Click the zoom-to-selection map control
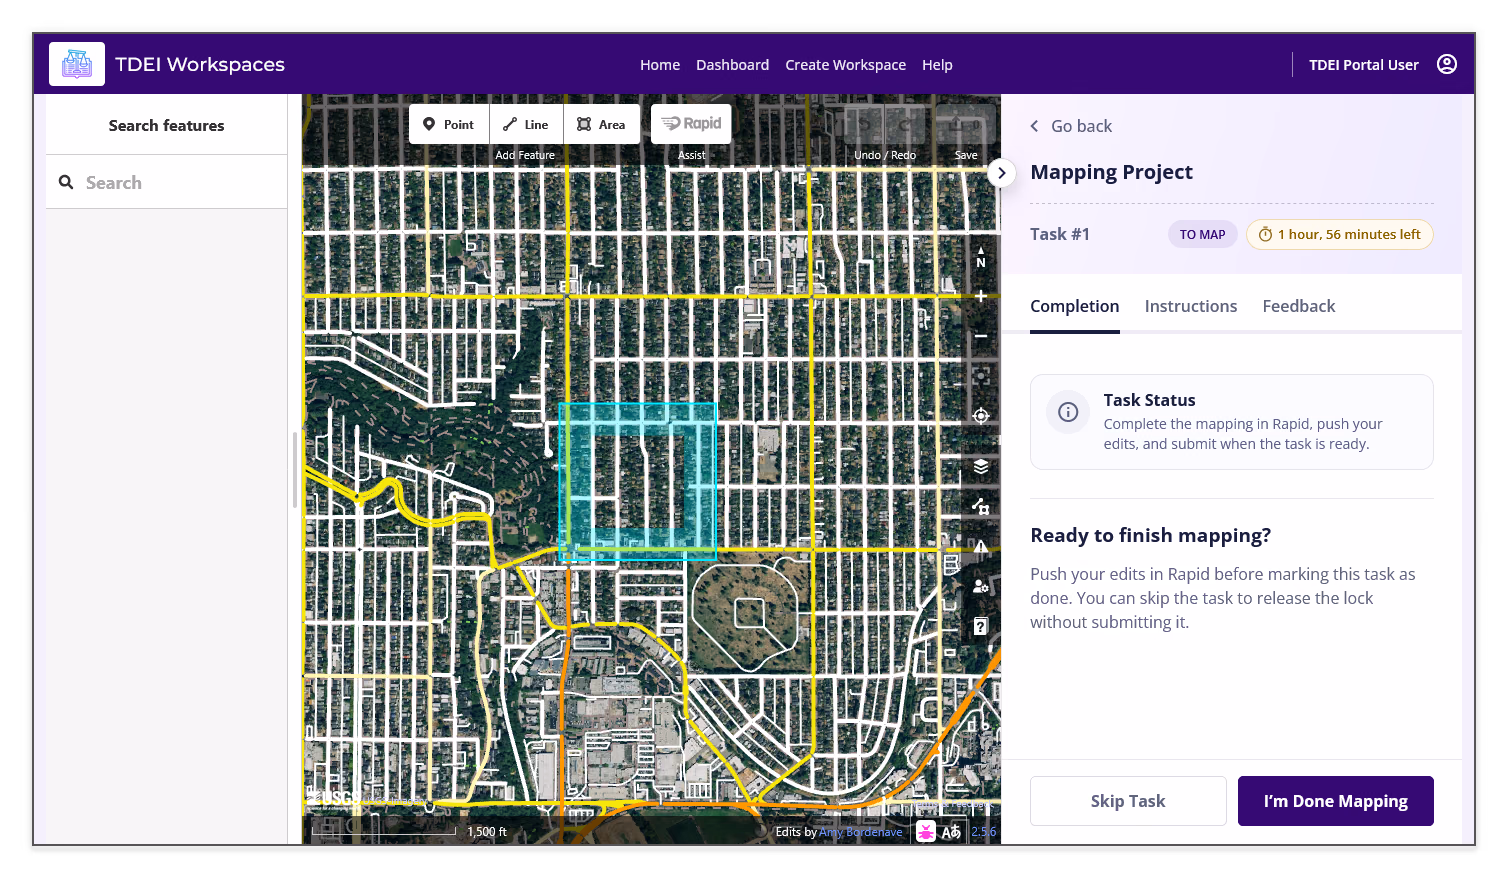1508x878 pixels. coord(981,377)
